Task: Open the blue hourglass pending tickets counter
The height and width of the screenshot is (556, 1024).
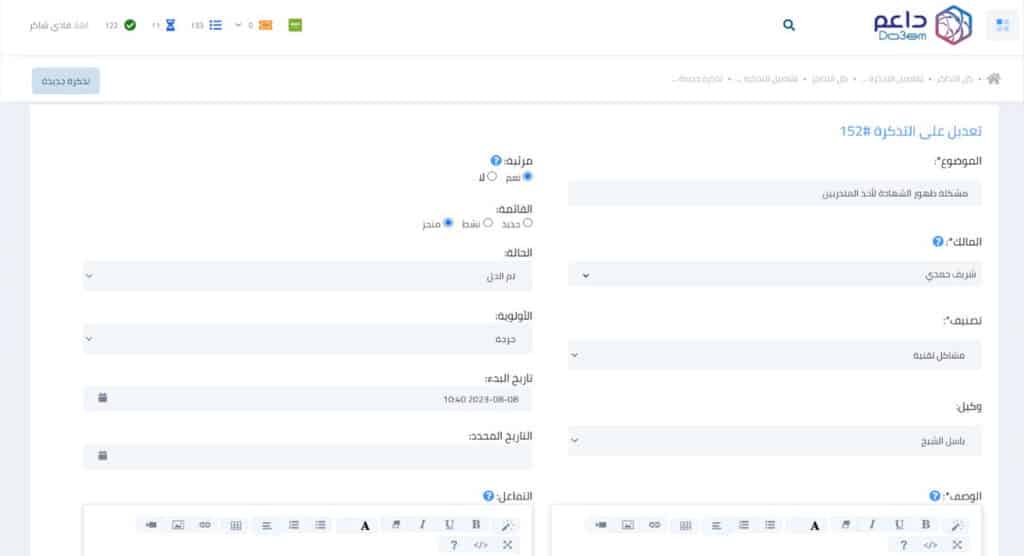Action: point(170,25)
